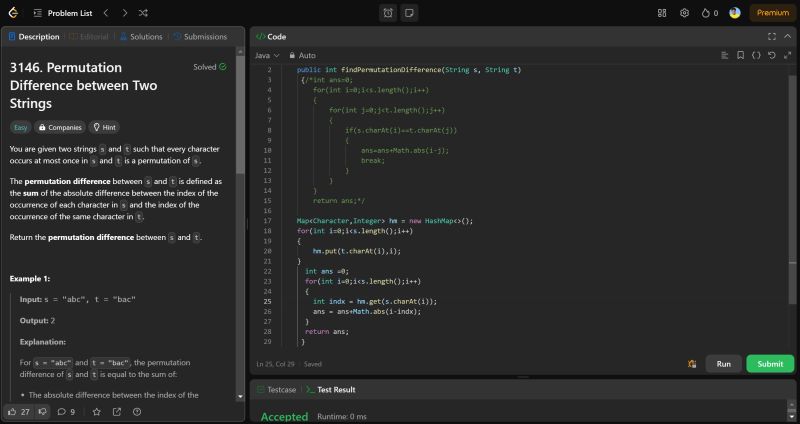Click the Premium button
The image size is (800, 424).
[772, 13]
